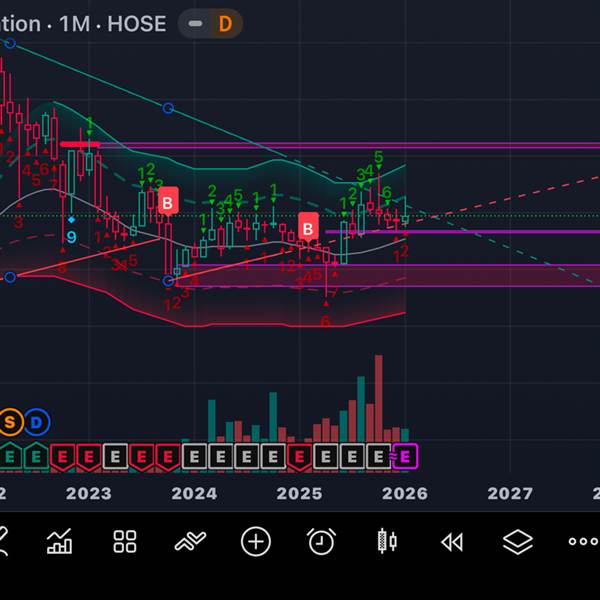Open the alarm clock alert icon
The height and width of the screenshot is (600, 600).
pyautogui.click(x=321, y=541)
